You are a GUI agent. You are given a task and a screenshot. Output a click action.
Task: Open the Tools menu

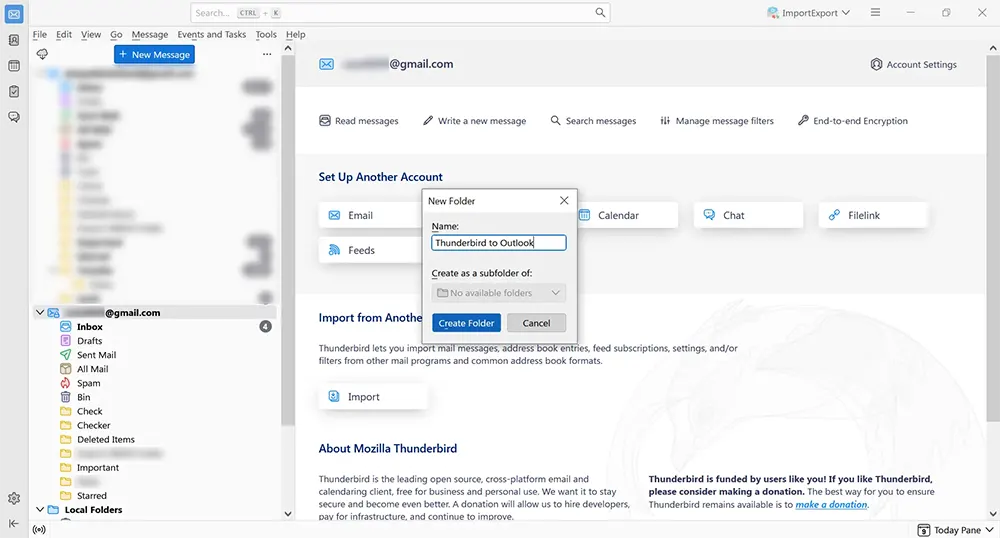pos(266,34)
